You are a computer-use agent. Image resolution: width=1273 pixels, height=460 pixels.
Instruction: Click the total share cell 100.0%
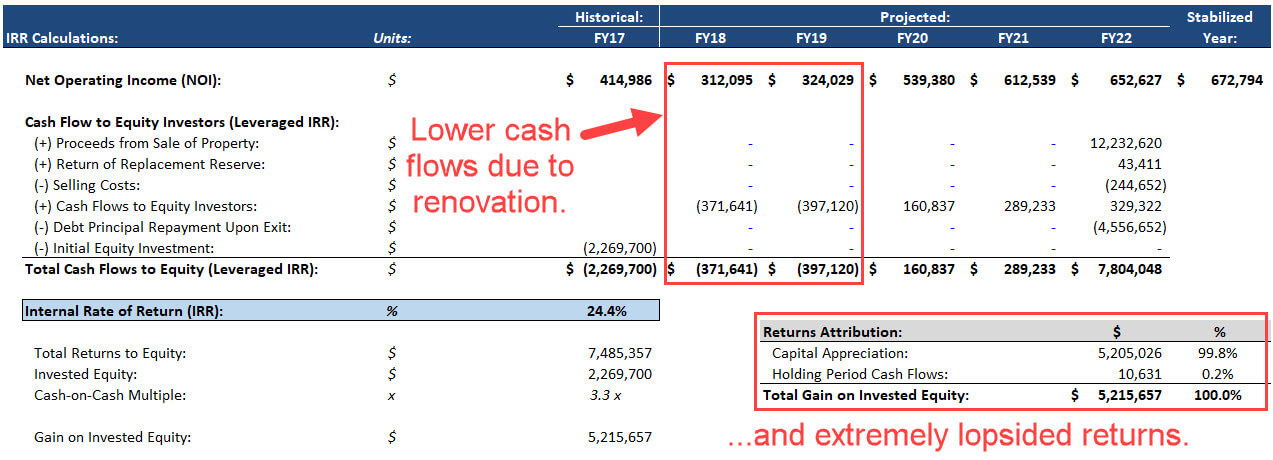tap(1220, 395)
